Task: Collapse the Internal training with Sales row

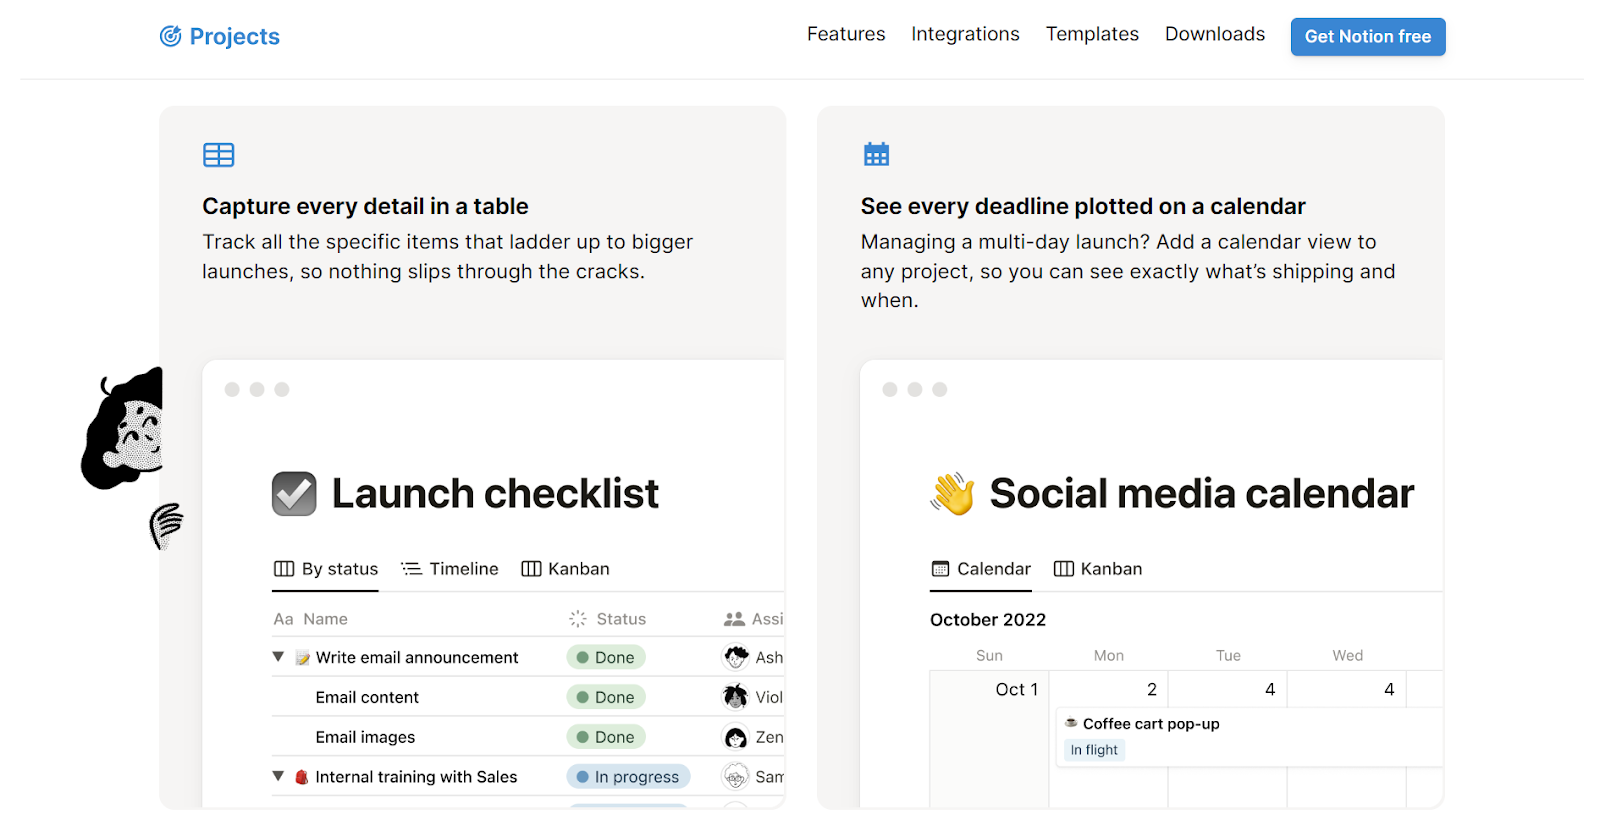Action: pyautogui.click(x=278, y=776)
